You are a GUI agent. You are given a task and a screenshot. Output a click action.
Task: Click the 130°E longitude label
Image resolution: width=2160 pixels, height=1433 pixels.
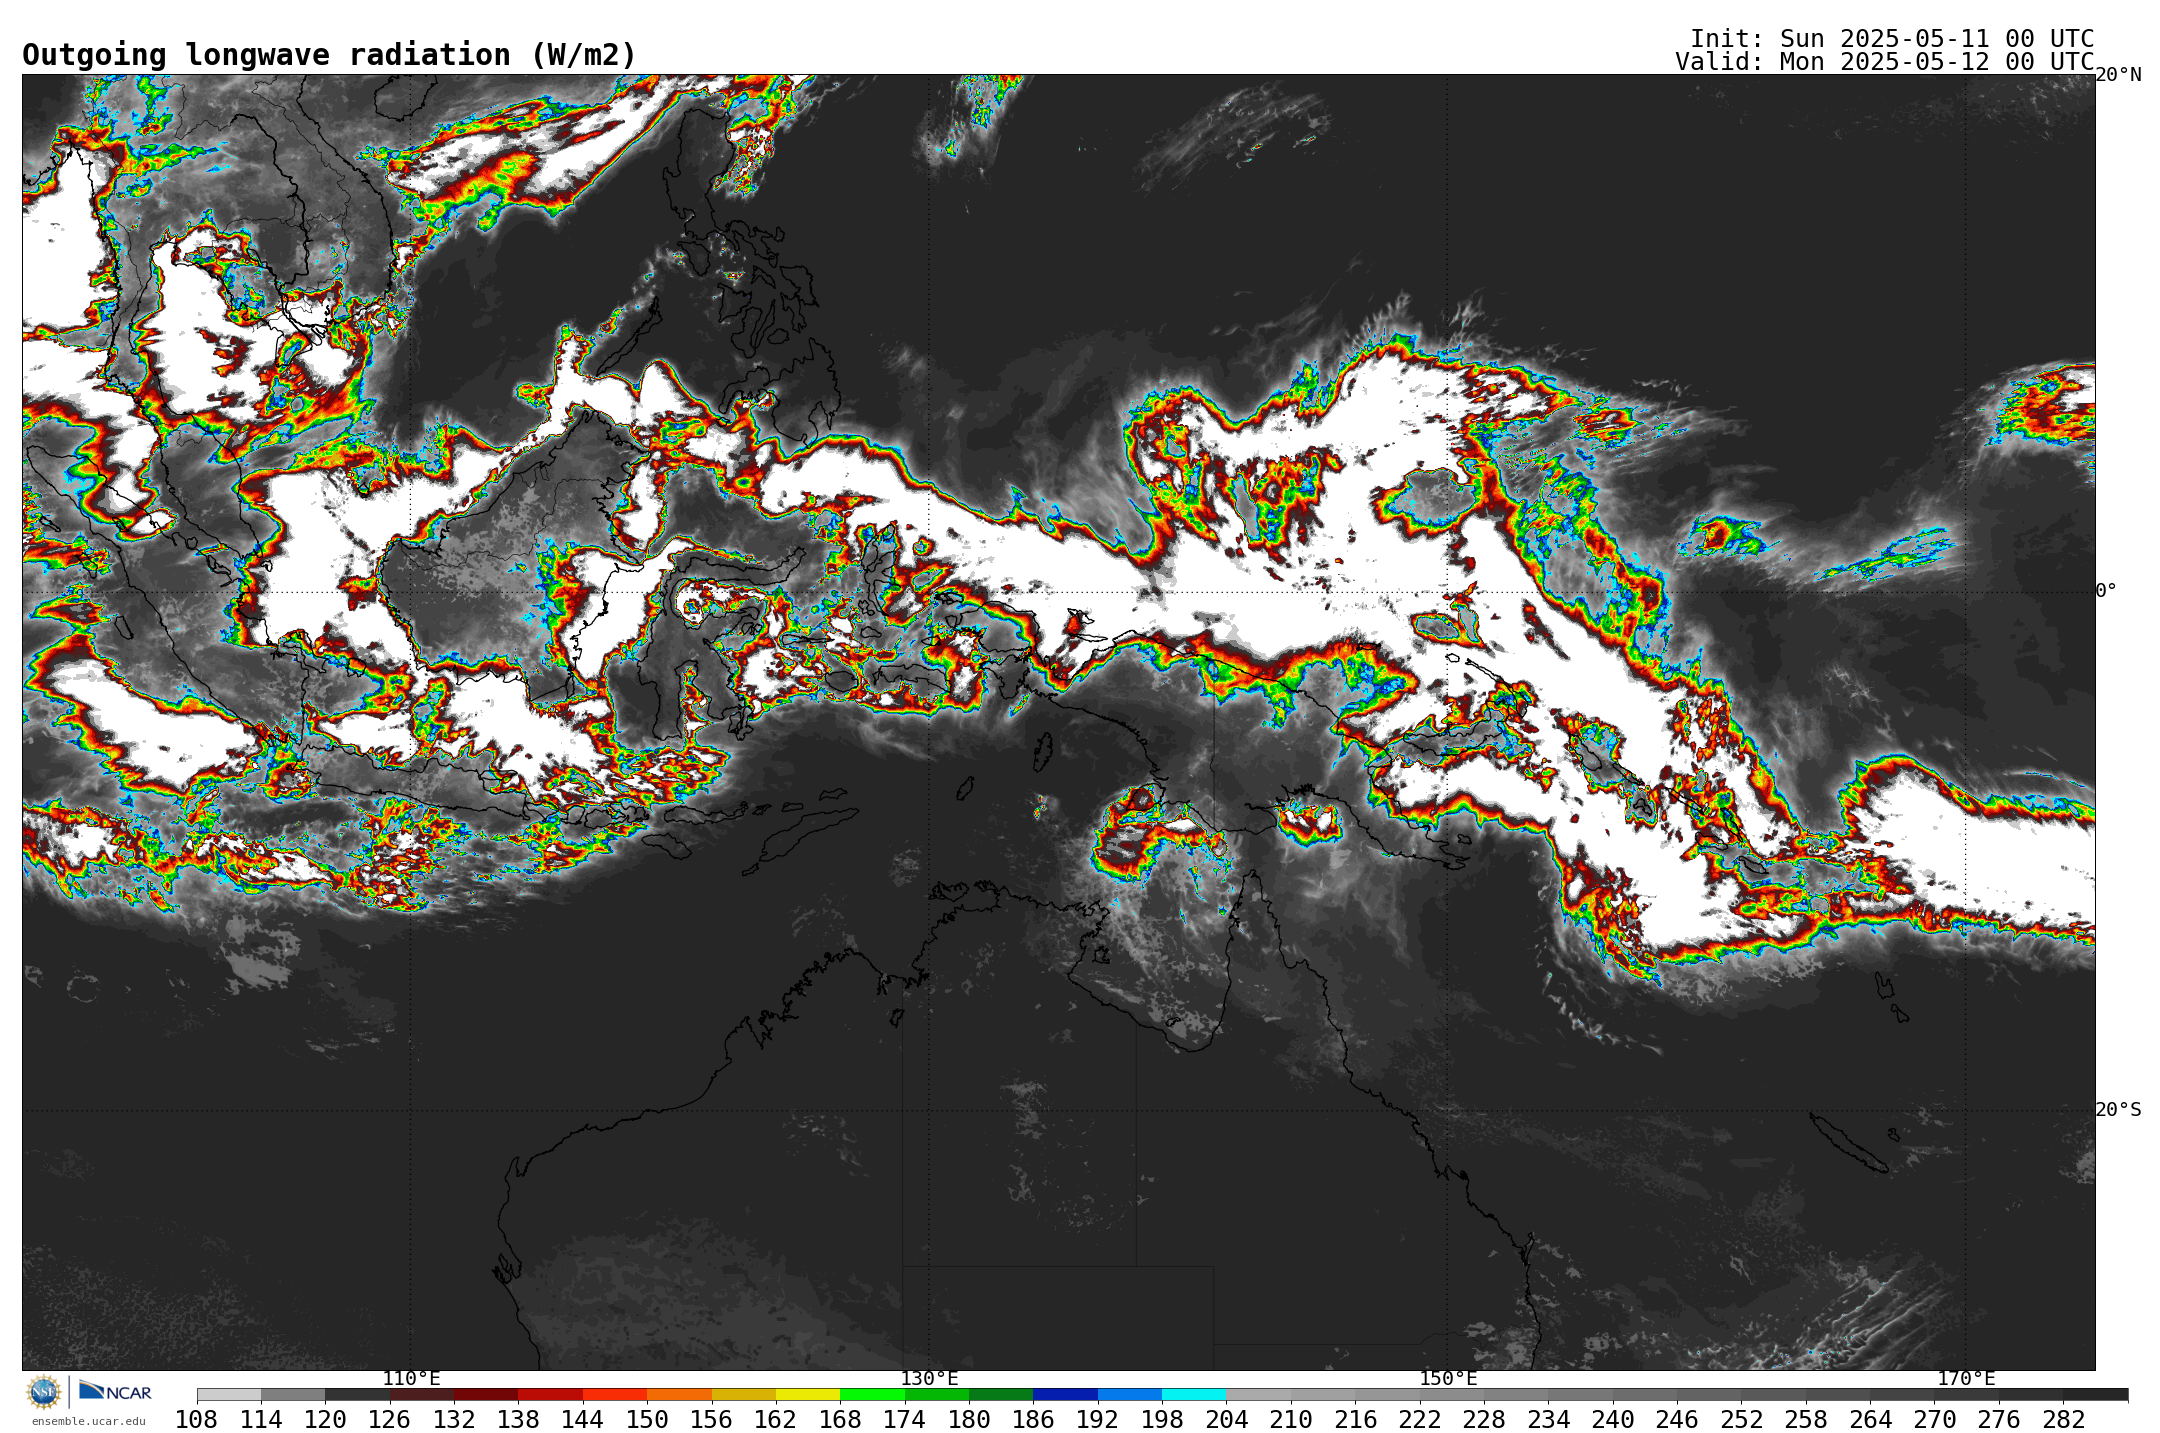click(x=929, y=1379)
